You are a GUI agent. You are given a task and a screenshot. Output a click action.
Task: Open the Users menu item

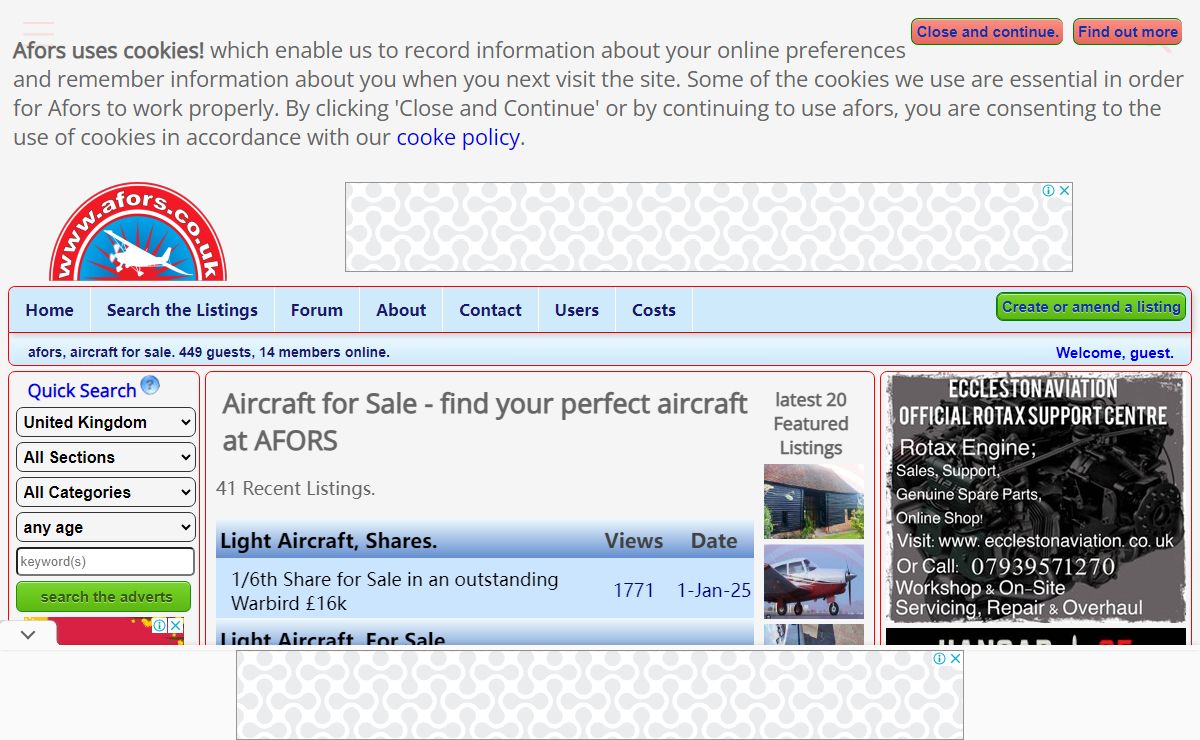577,310
